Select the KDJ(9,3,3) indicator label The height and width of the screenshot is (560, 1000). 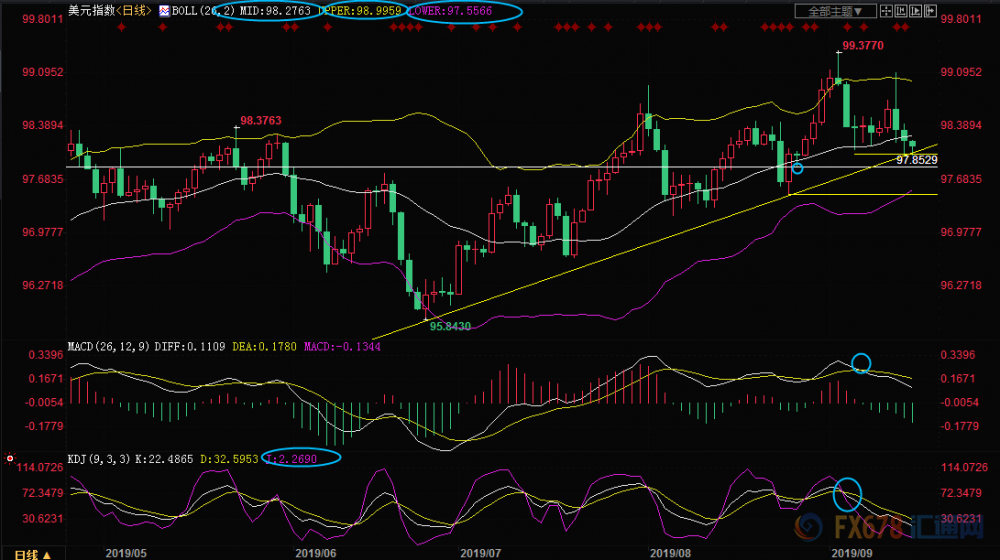tap(99, 459)
